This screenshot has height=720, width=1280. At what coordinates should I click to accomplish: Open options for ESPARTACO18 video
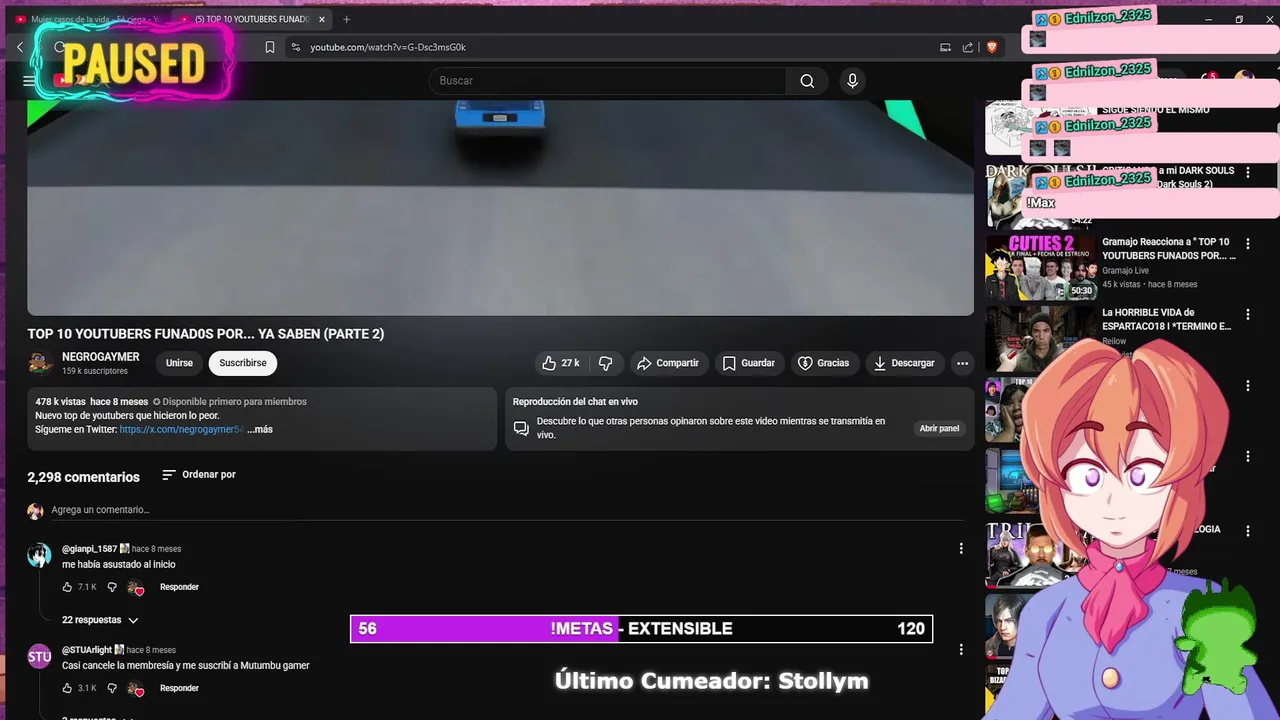click(1248, 314)
